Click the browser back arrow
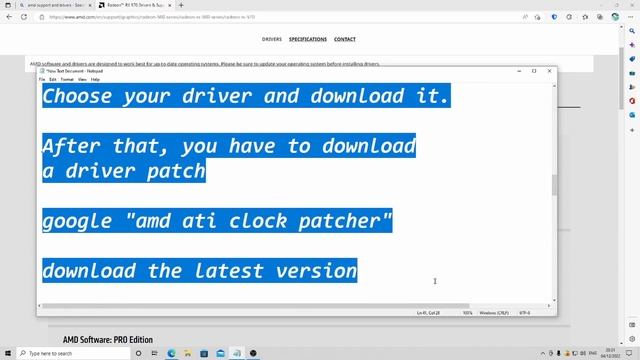Viewport: 640px width, 360px height. [9, 17]
